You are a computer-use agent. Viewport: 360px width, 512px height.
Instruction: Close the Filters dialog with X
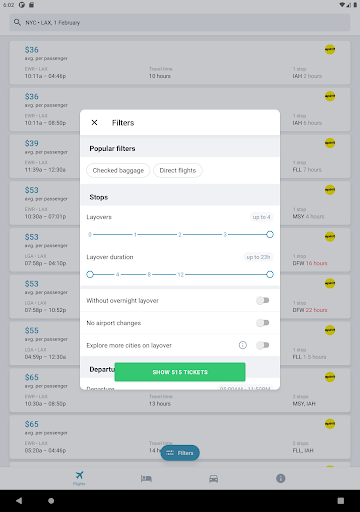(x=94, y=123)
